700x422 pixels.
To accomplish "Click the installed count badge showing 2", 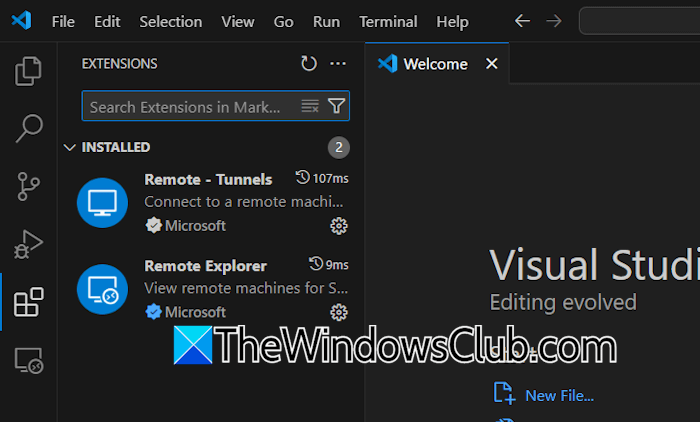I will click(x=339, y=147).
